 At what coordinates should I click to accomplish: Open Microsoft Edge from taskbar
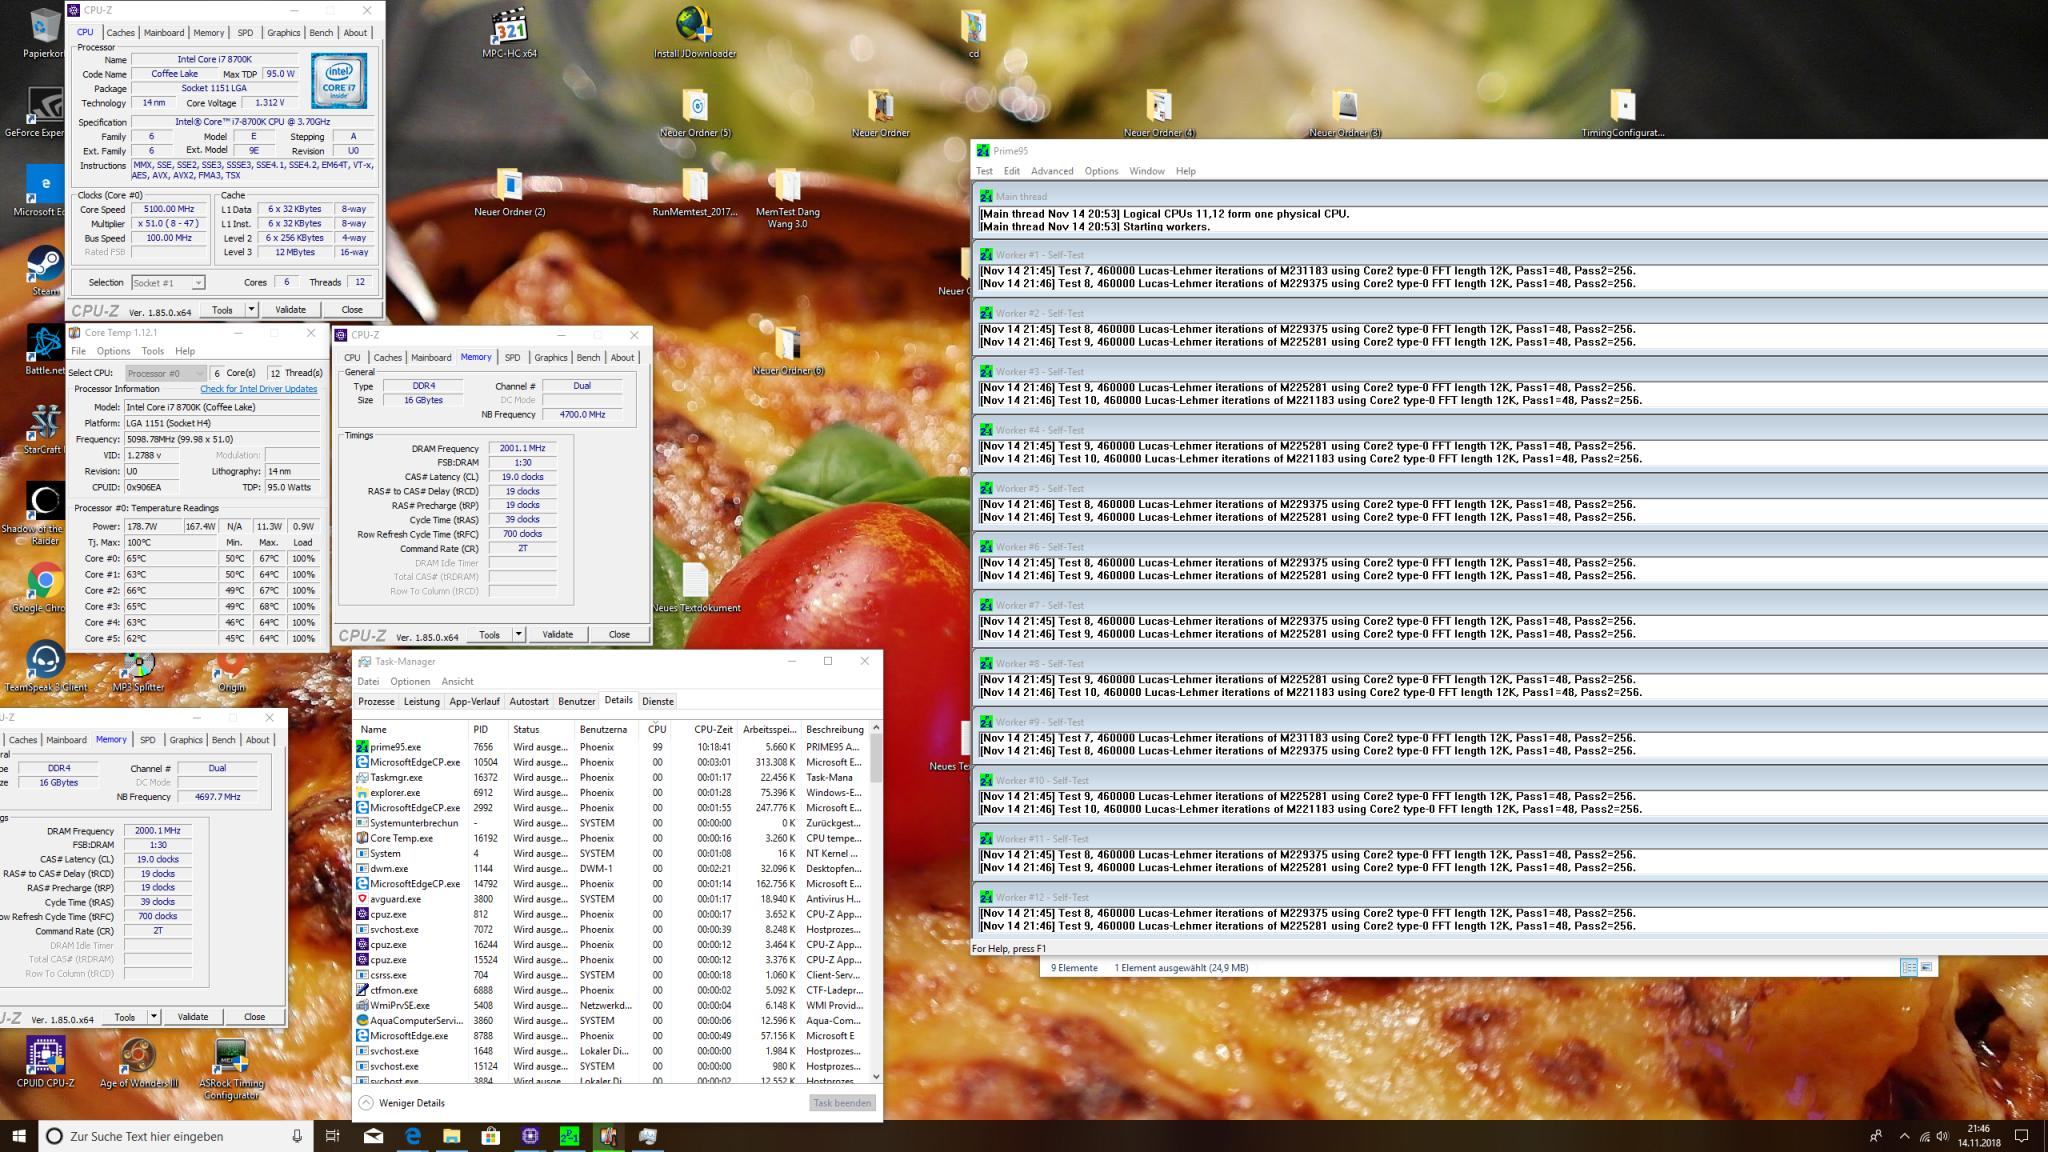click(413, 1136)
